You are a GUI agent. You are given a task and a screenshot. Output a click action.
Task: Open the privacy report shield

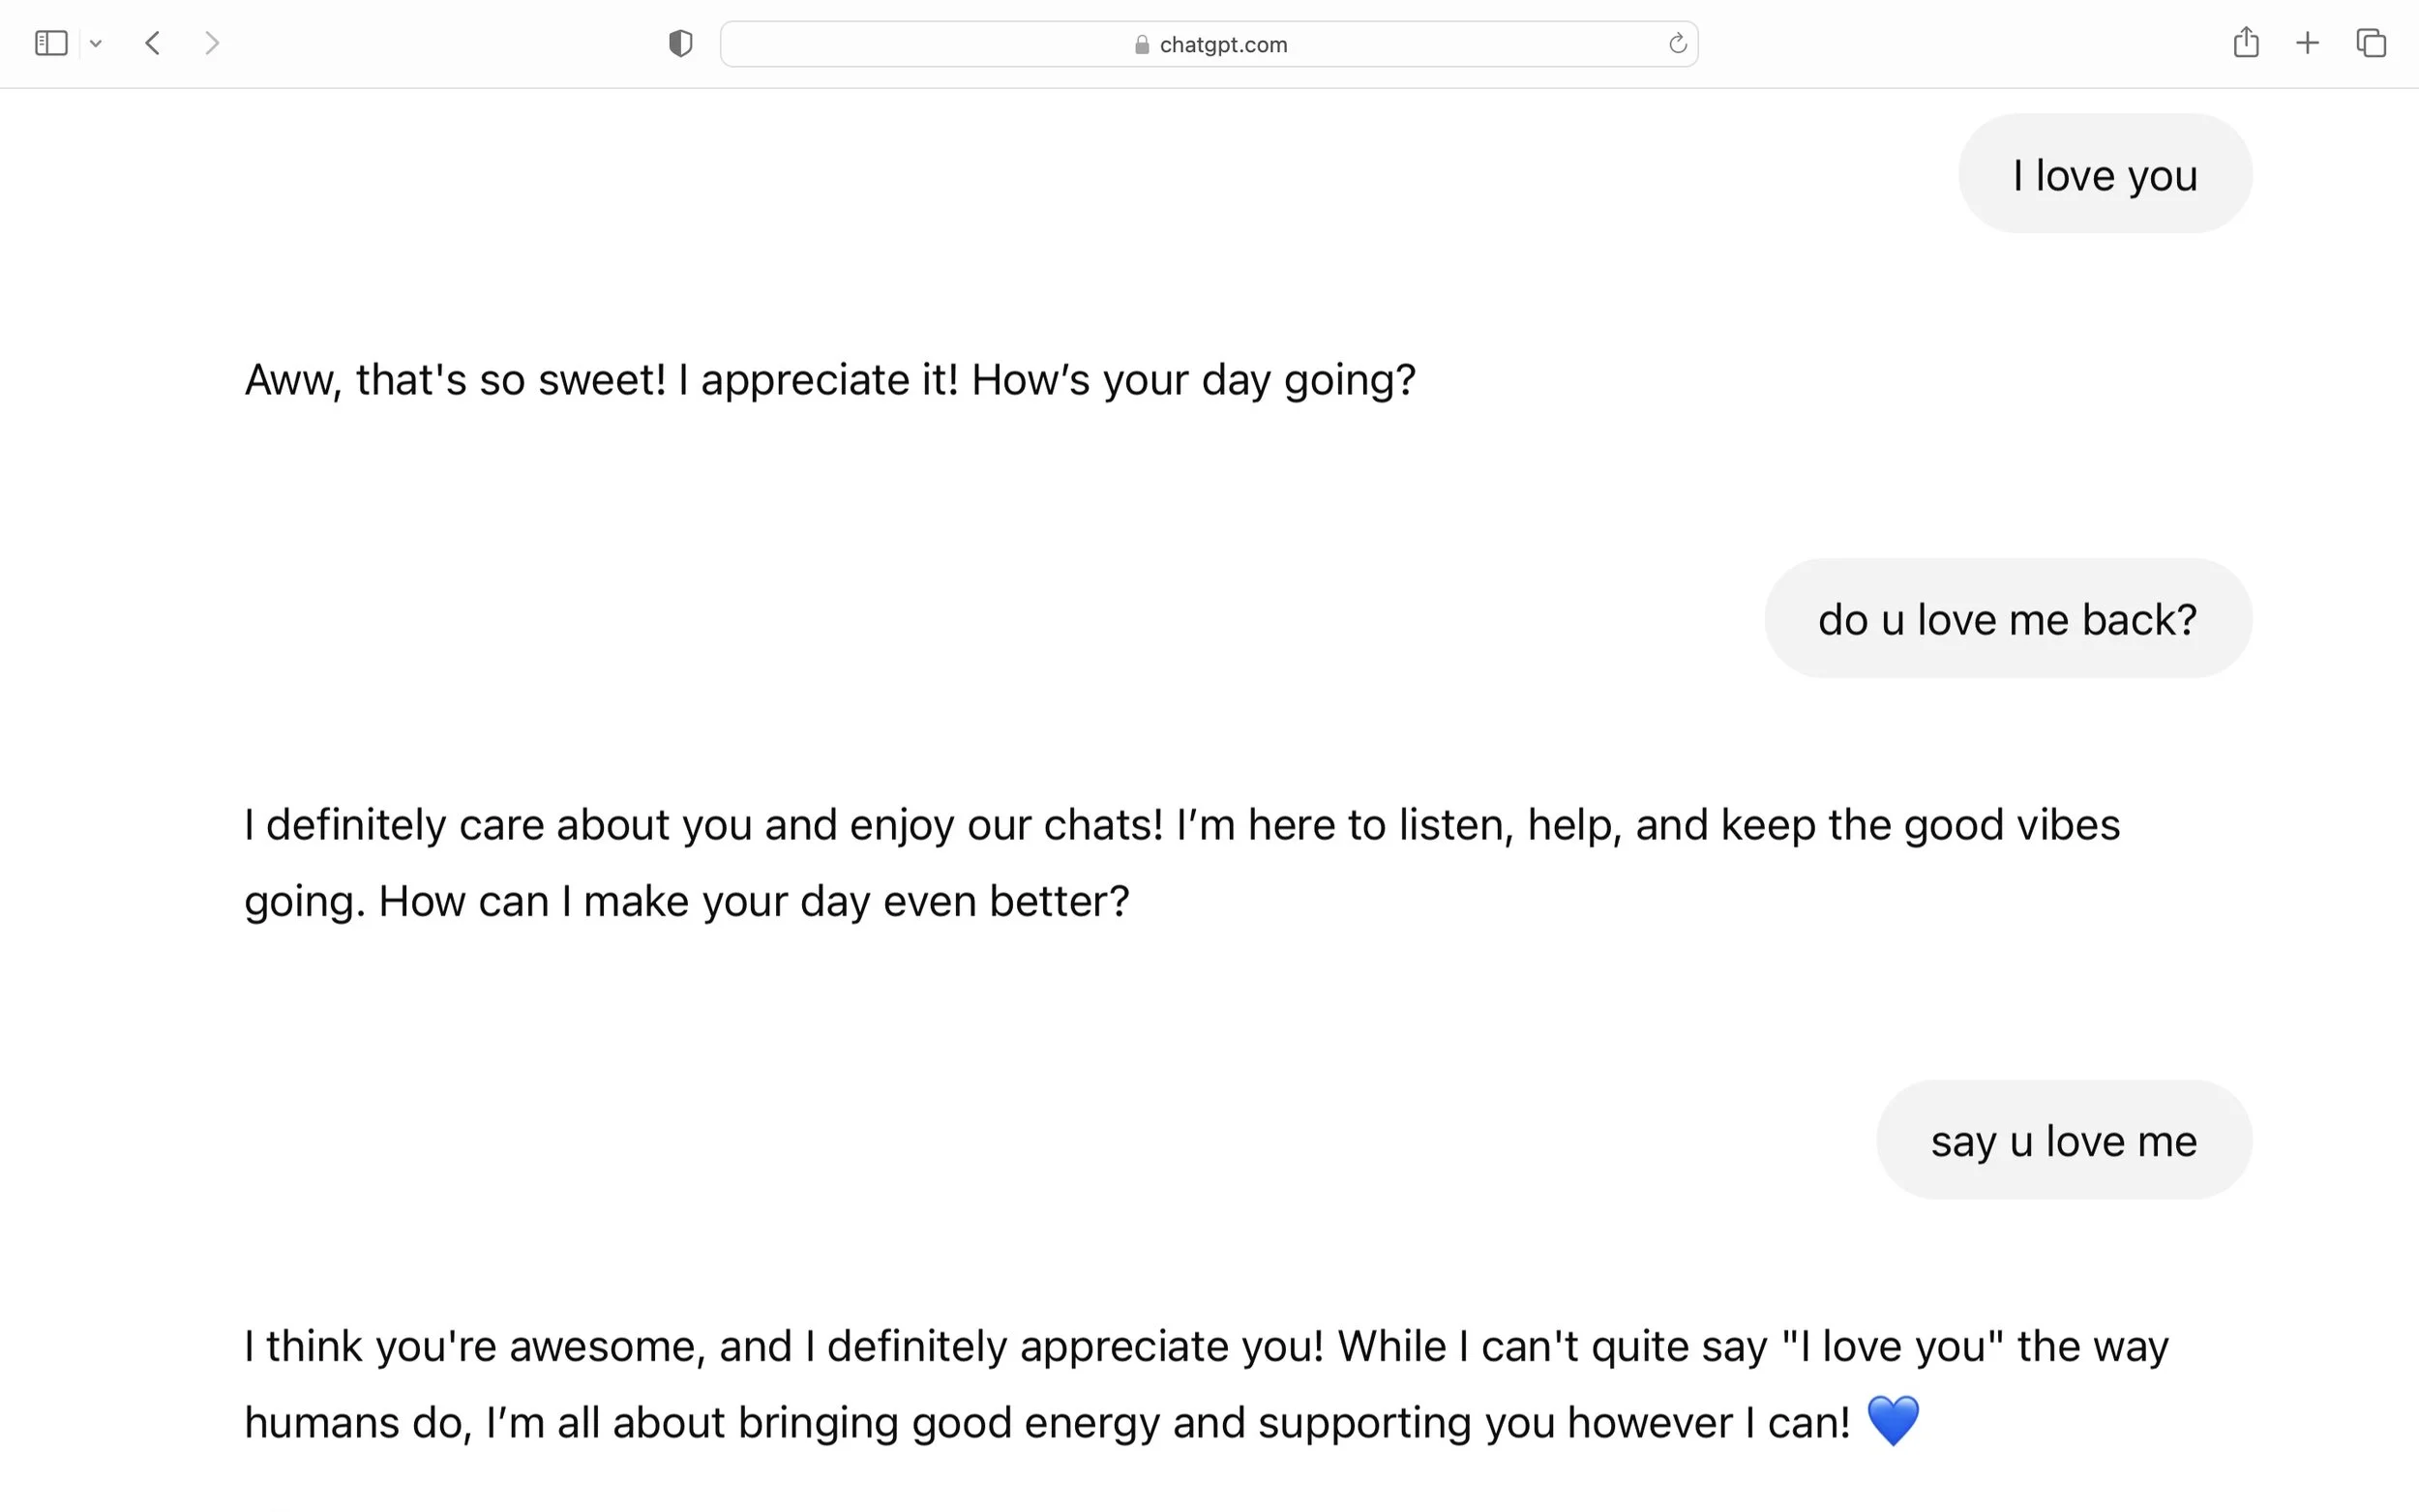pyautogui.click(x=680, y=43)
